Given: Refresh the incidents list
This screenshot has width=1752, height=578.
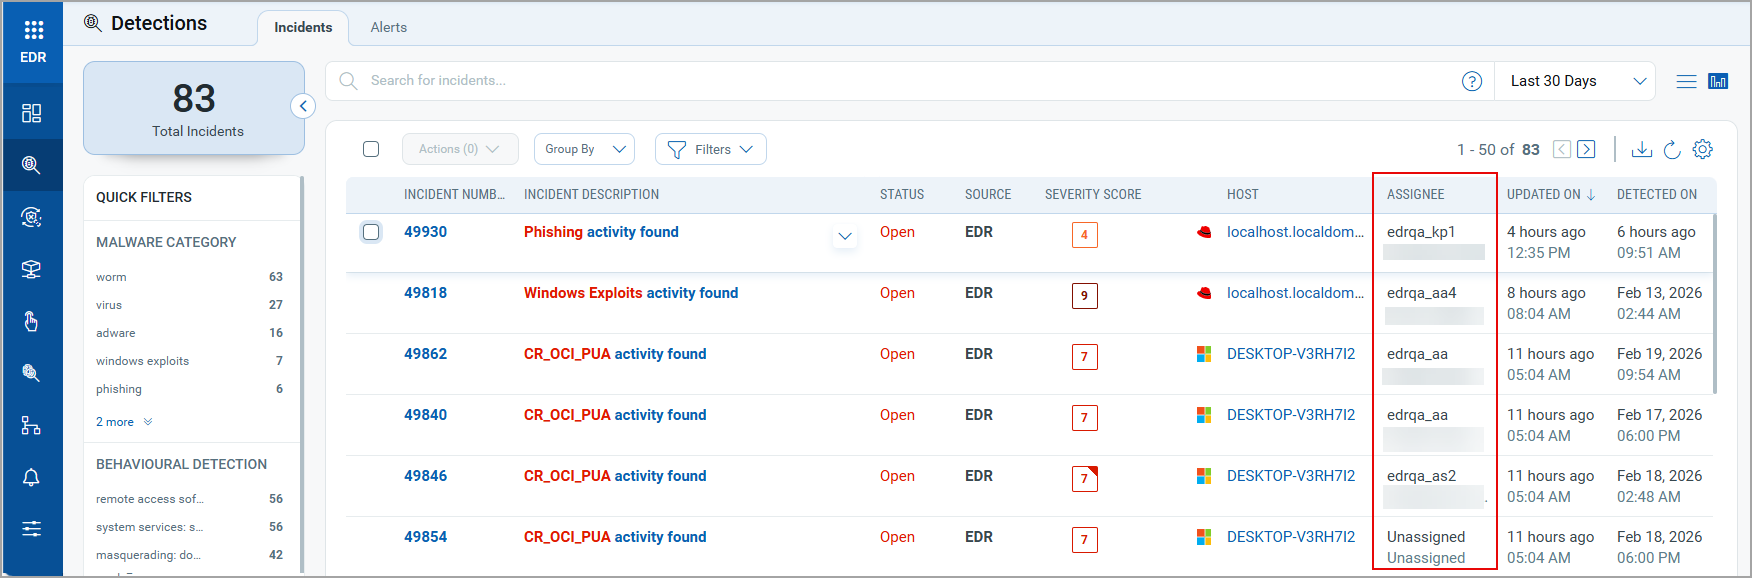Looking at the screenshot, I should pos(1672,149).
